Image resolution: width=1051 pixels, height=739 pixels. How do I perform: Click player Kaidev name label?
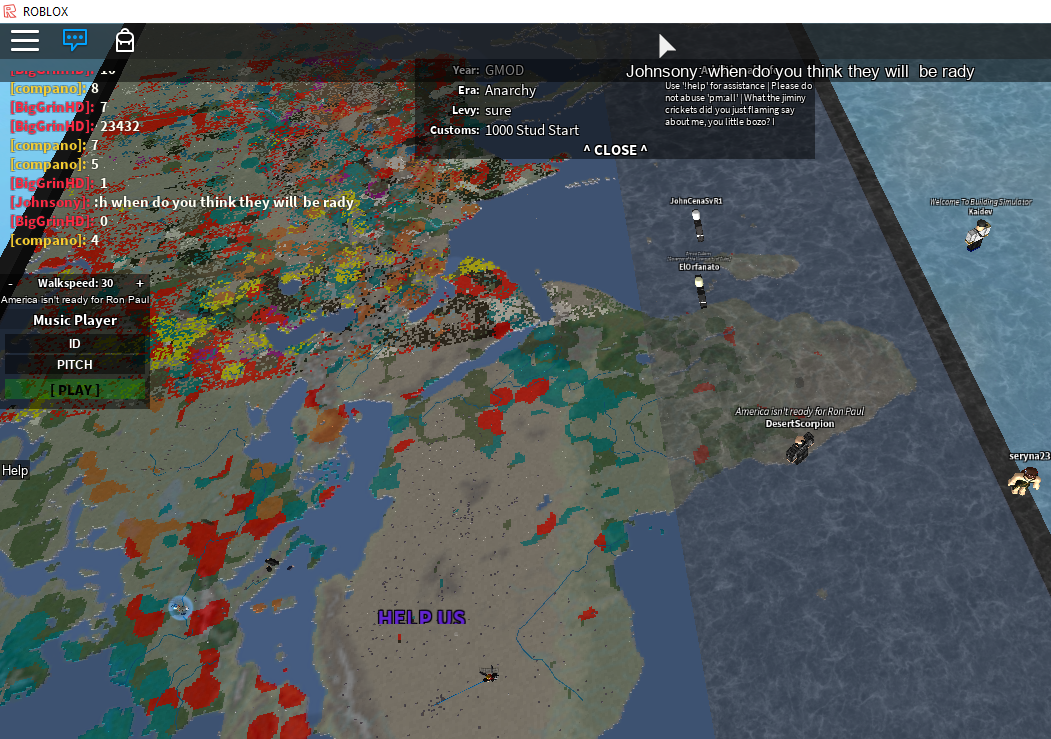980,212
